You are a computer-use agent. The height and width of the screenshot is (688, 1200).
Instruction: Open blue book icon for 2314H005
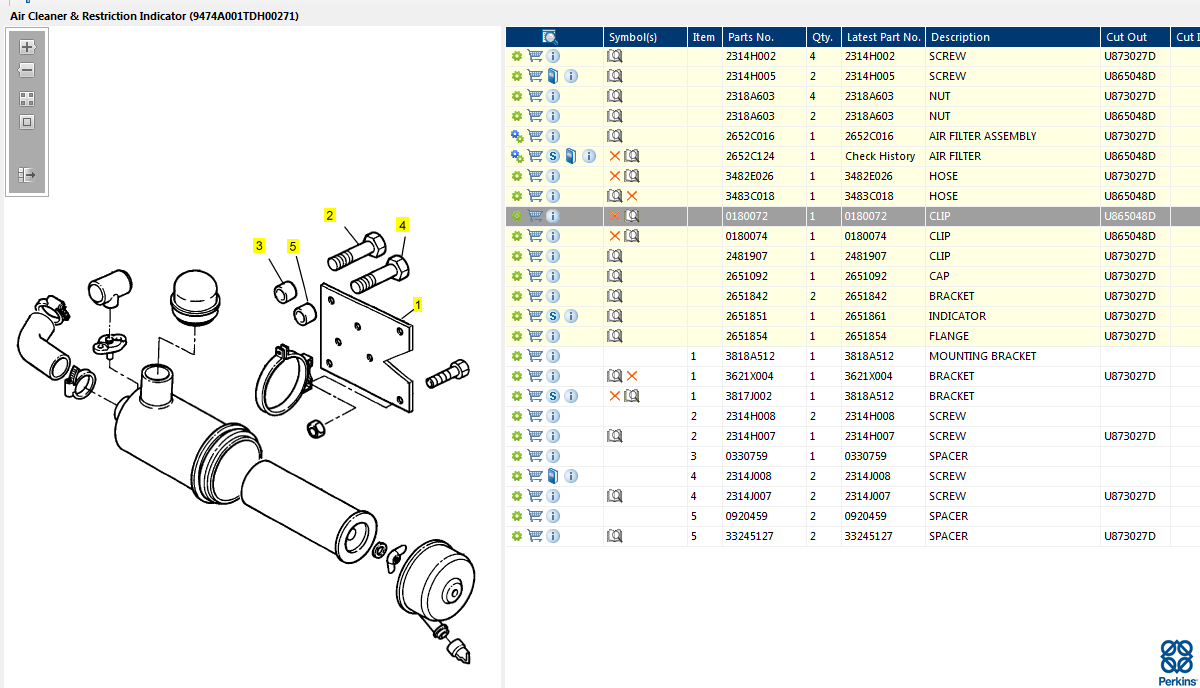[x=553, y=76]
